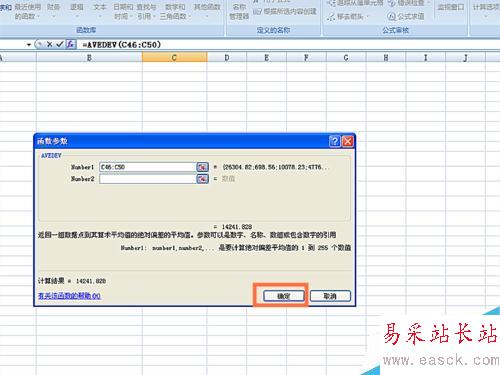
Task: Open the 查找与引用 functions dropdown
Action: point(146,11)
